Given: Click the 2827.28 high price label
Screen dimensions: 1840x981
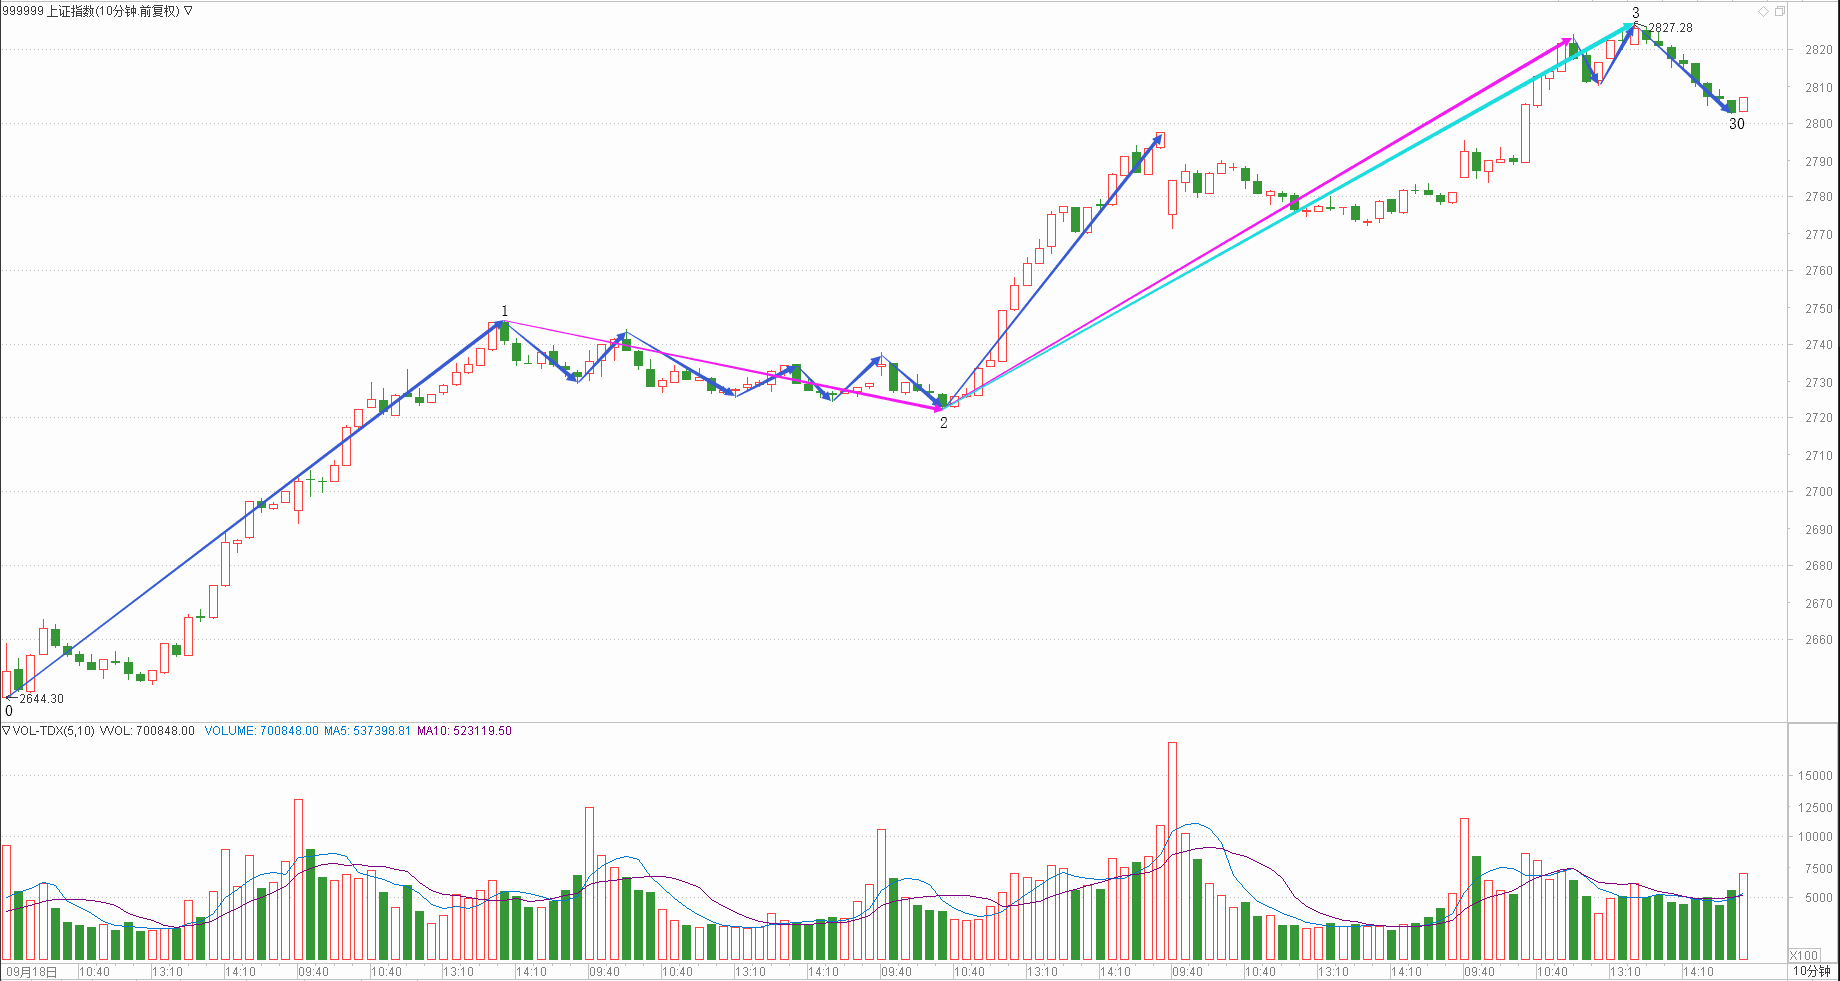Looking at the screenshot, I should click(1670, 28).
